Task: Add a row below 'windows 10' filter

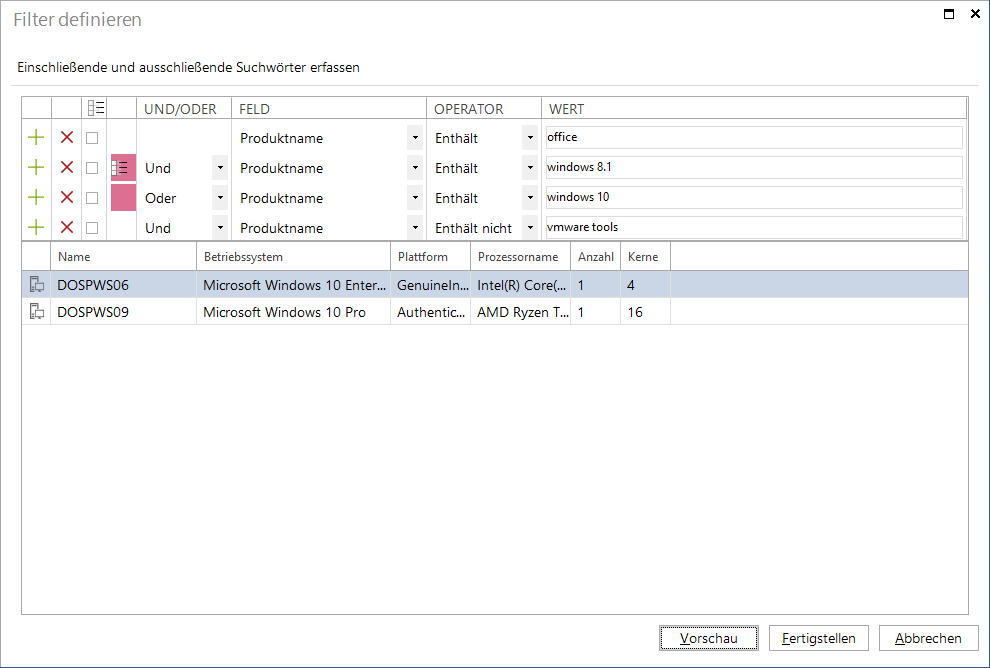Action: [36, 198]
